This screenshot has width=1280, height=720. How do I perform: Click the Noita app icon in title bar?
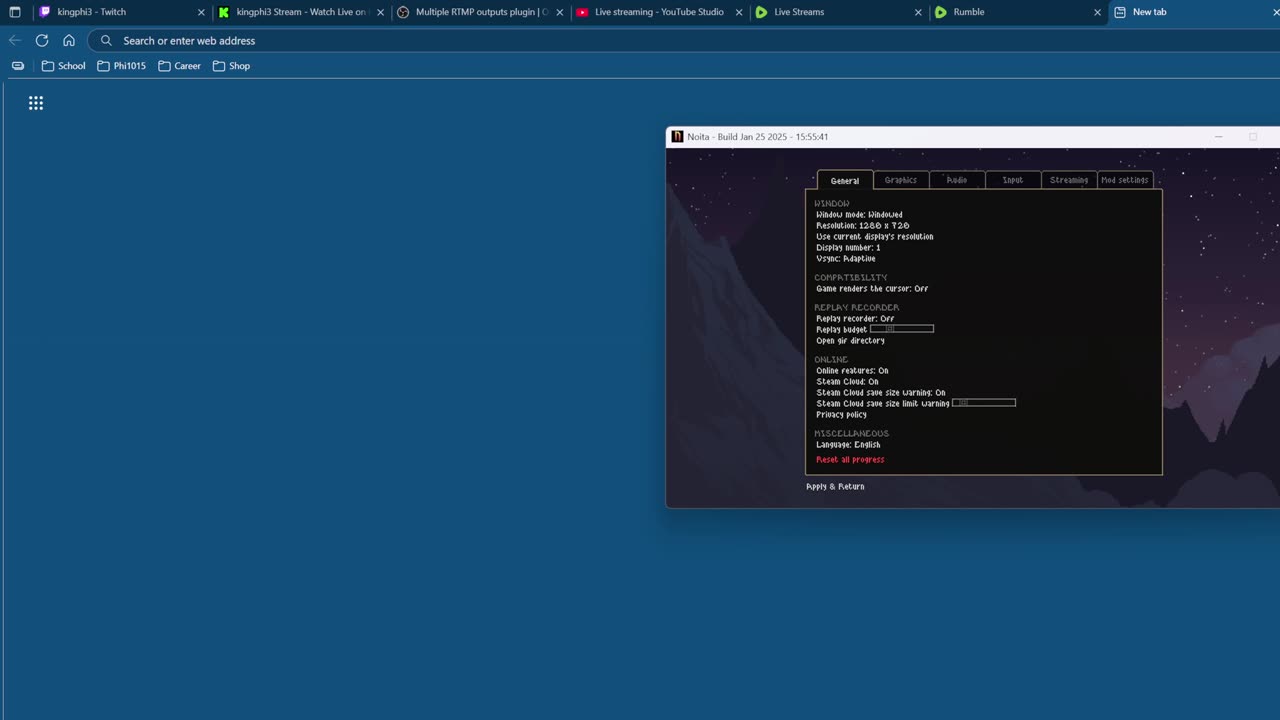(677, 137)
